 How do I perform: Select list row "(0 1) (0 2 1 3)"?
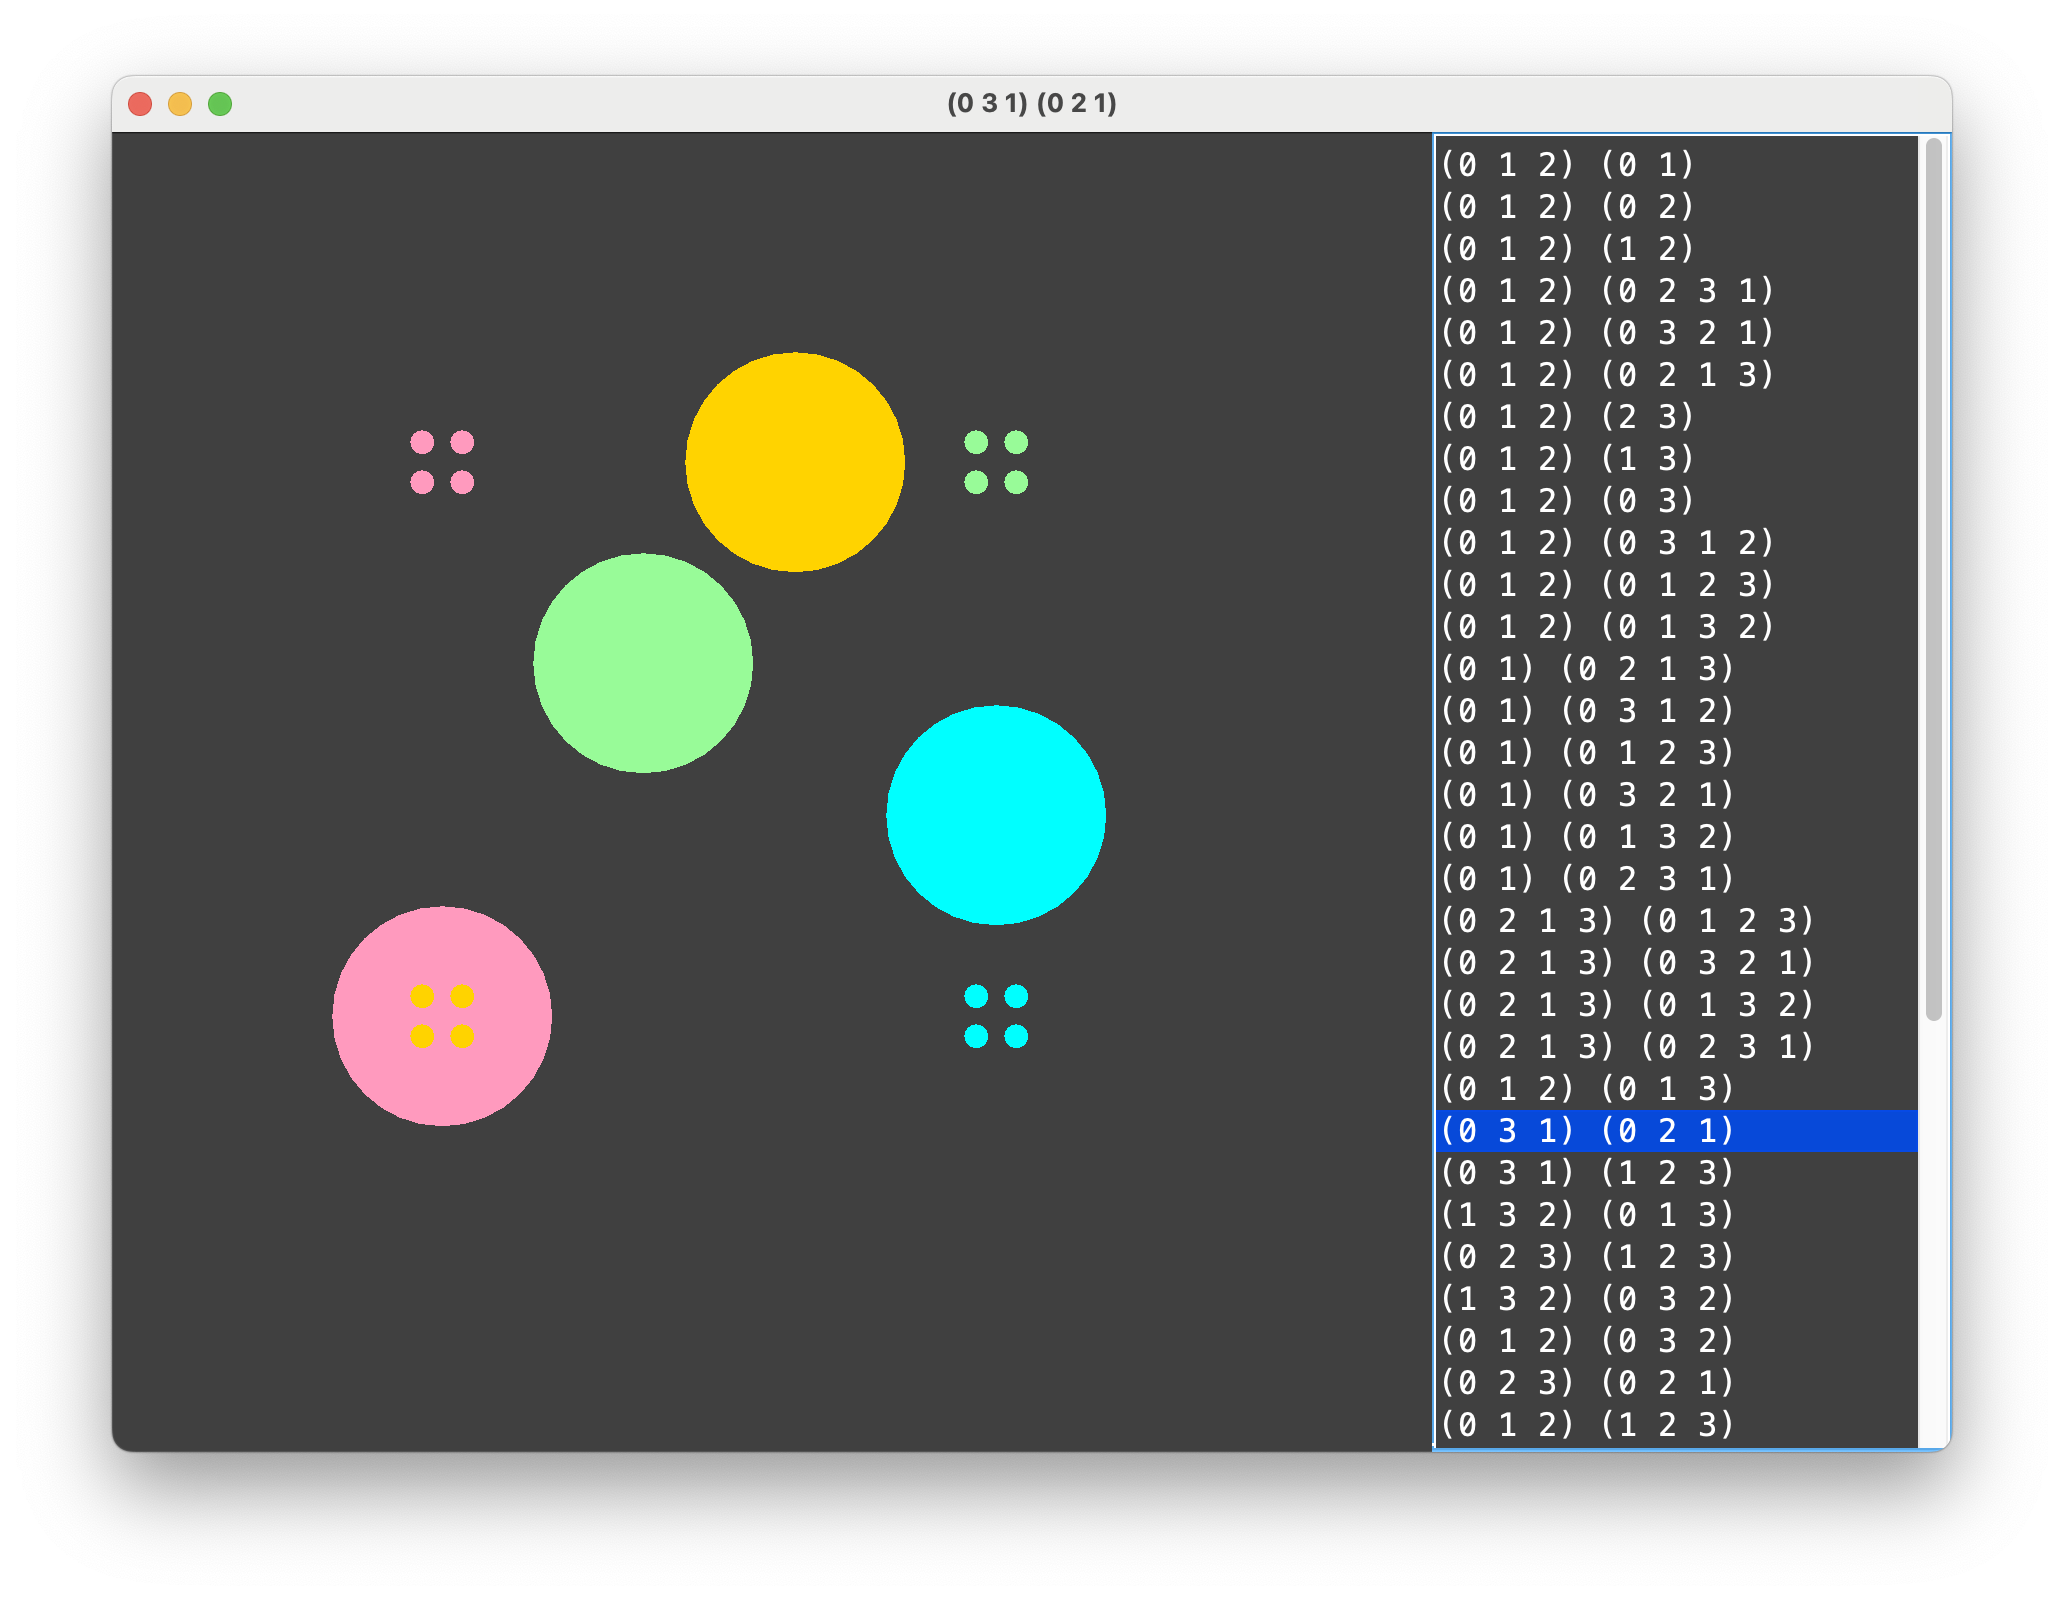tap(1676, 668)
